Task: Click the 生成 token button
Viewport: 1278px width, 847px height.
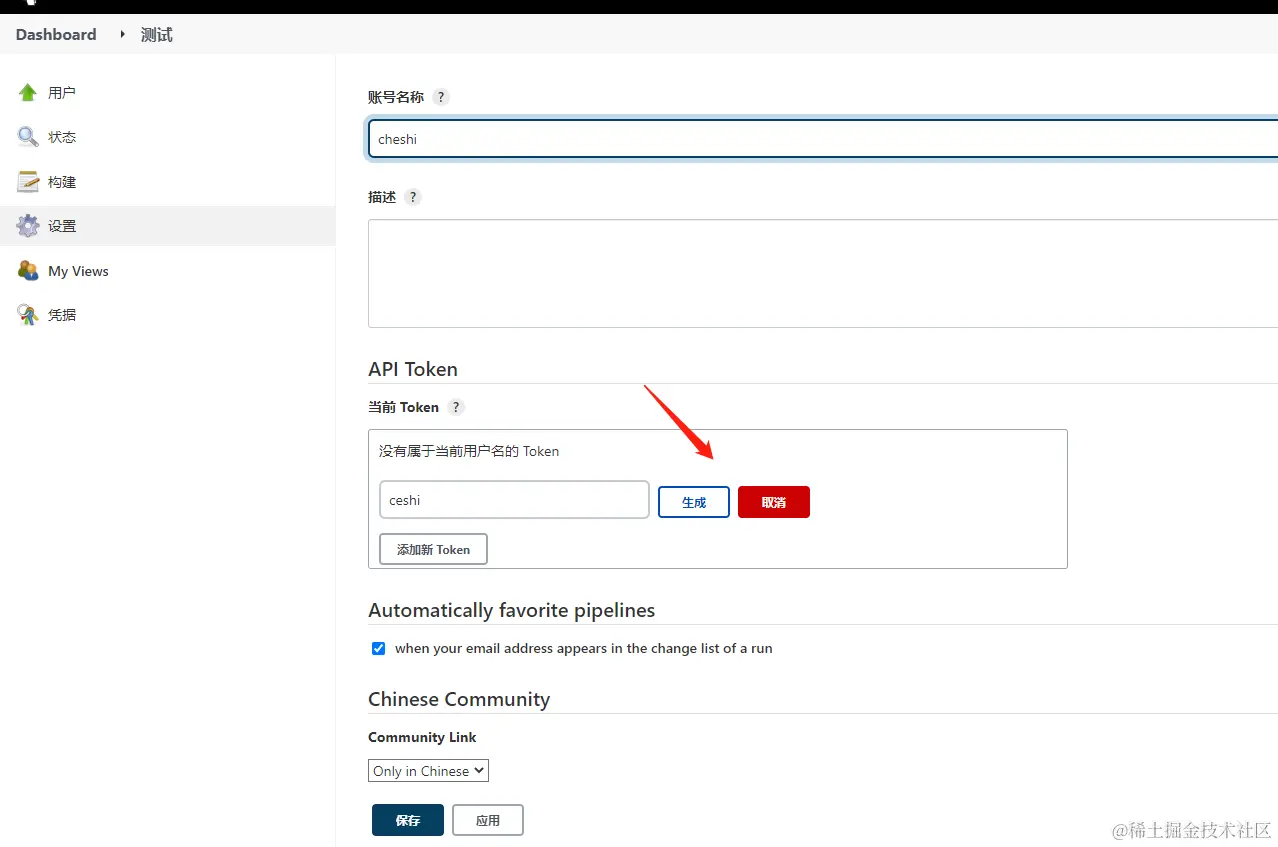Action: pyautogui.click(x=694, y=502)
